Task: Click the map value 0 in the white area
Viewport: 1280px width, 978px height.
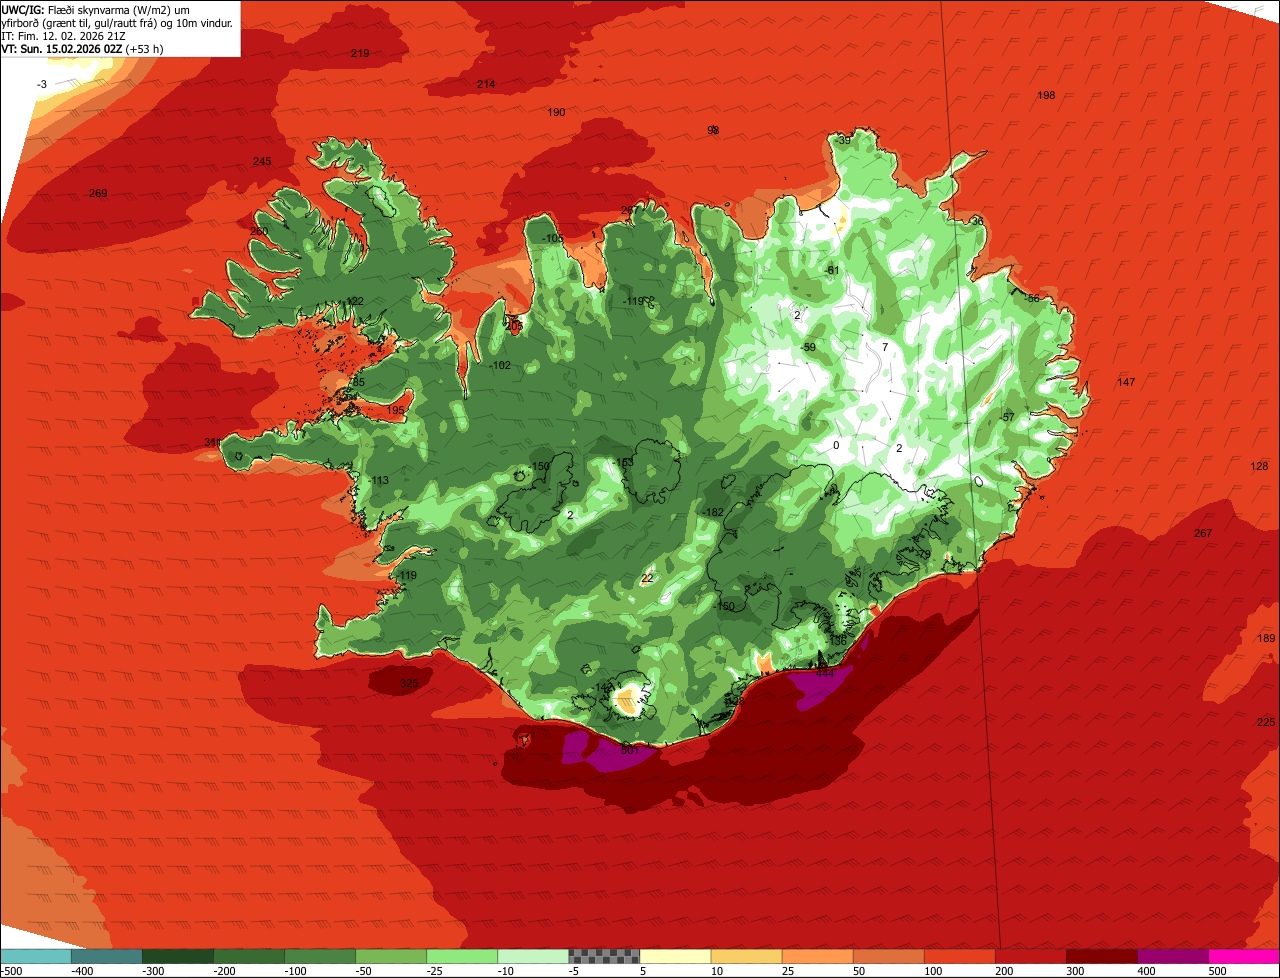Action: (836, 445)
